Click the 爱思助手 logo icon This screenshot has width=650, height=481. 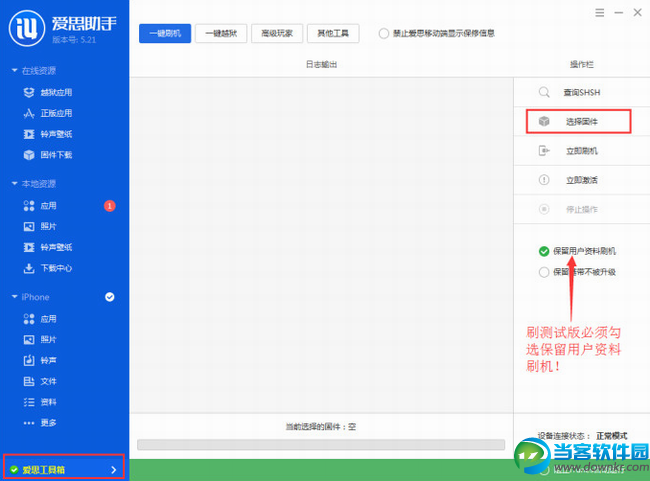(27, 28)
